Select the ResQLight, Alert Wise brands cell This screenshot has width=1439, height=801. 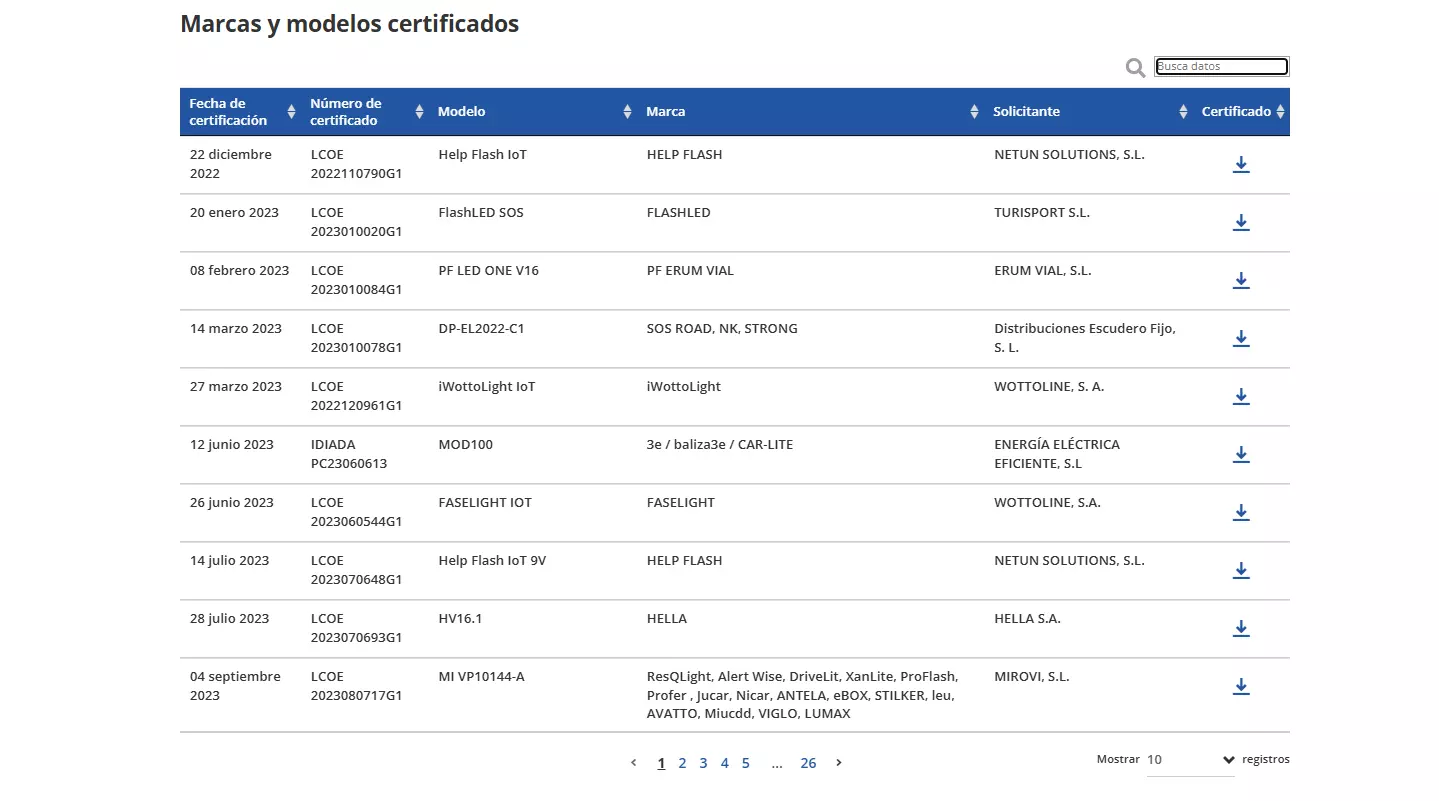tap(803, 695)
